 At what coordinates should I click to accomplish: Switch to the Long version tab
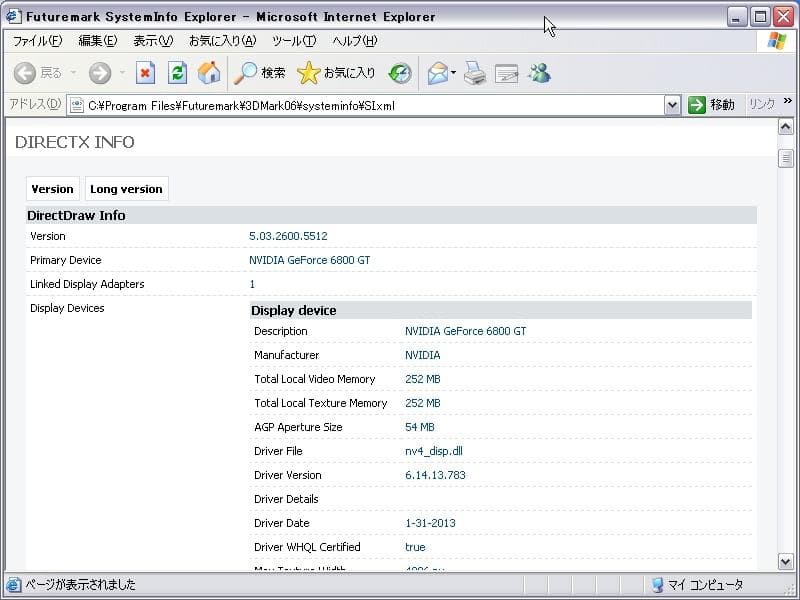126,189
